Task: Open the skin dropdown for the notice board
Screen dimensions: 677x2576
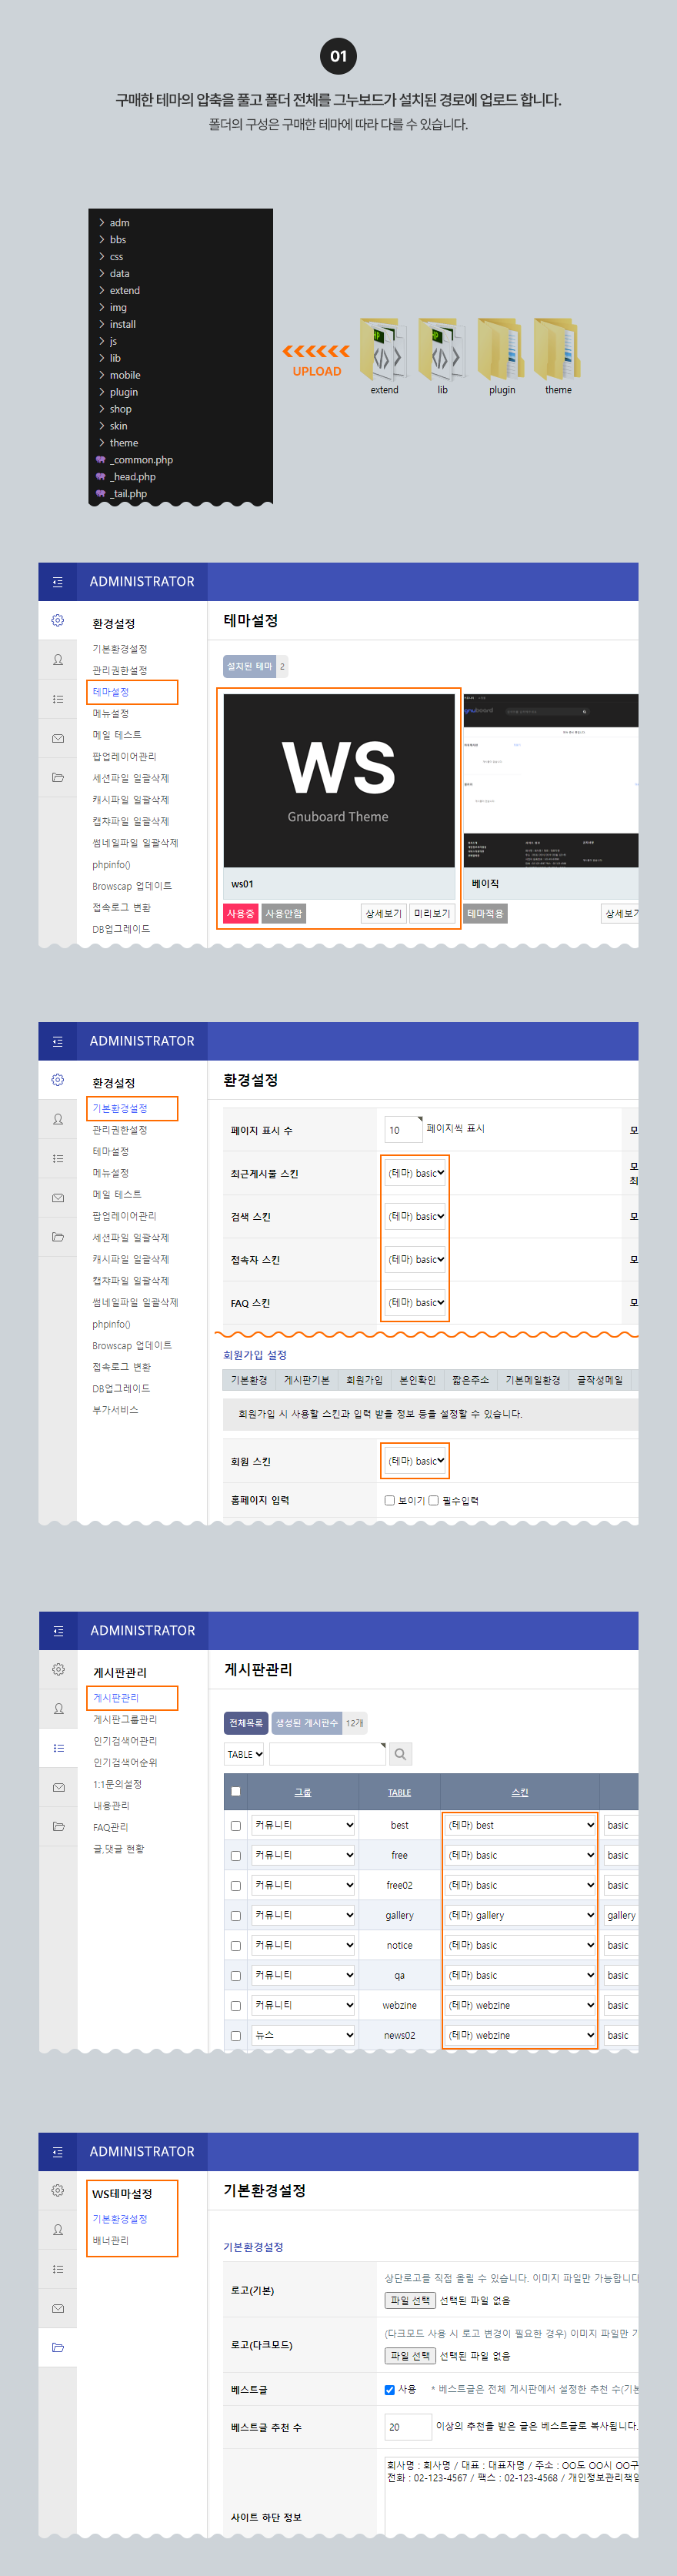Action: coord(520,1945)
